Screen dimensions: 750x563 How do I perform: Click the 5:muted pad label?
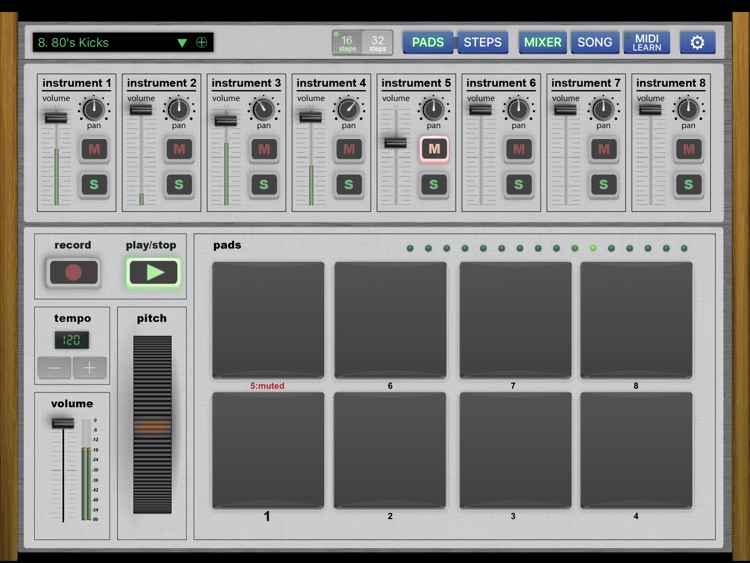coord(267,386)
